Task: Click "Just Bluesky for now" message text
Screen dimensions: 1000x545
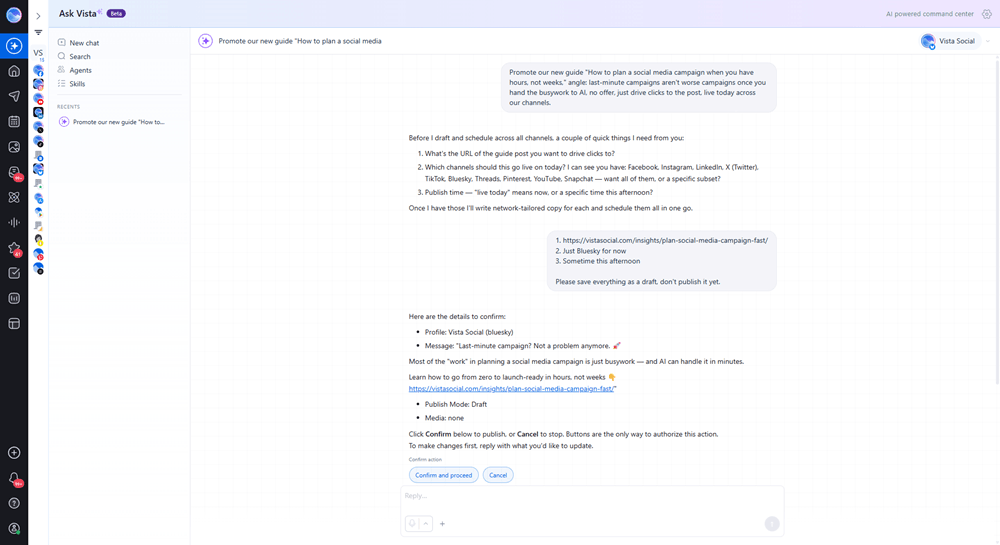Action: [594, 251]
